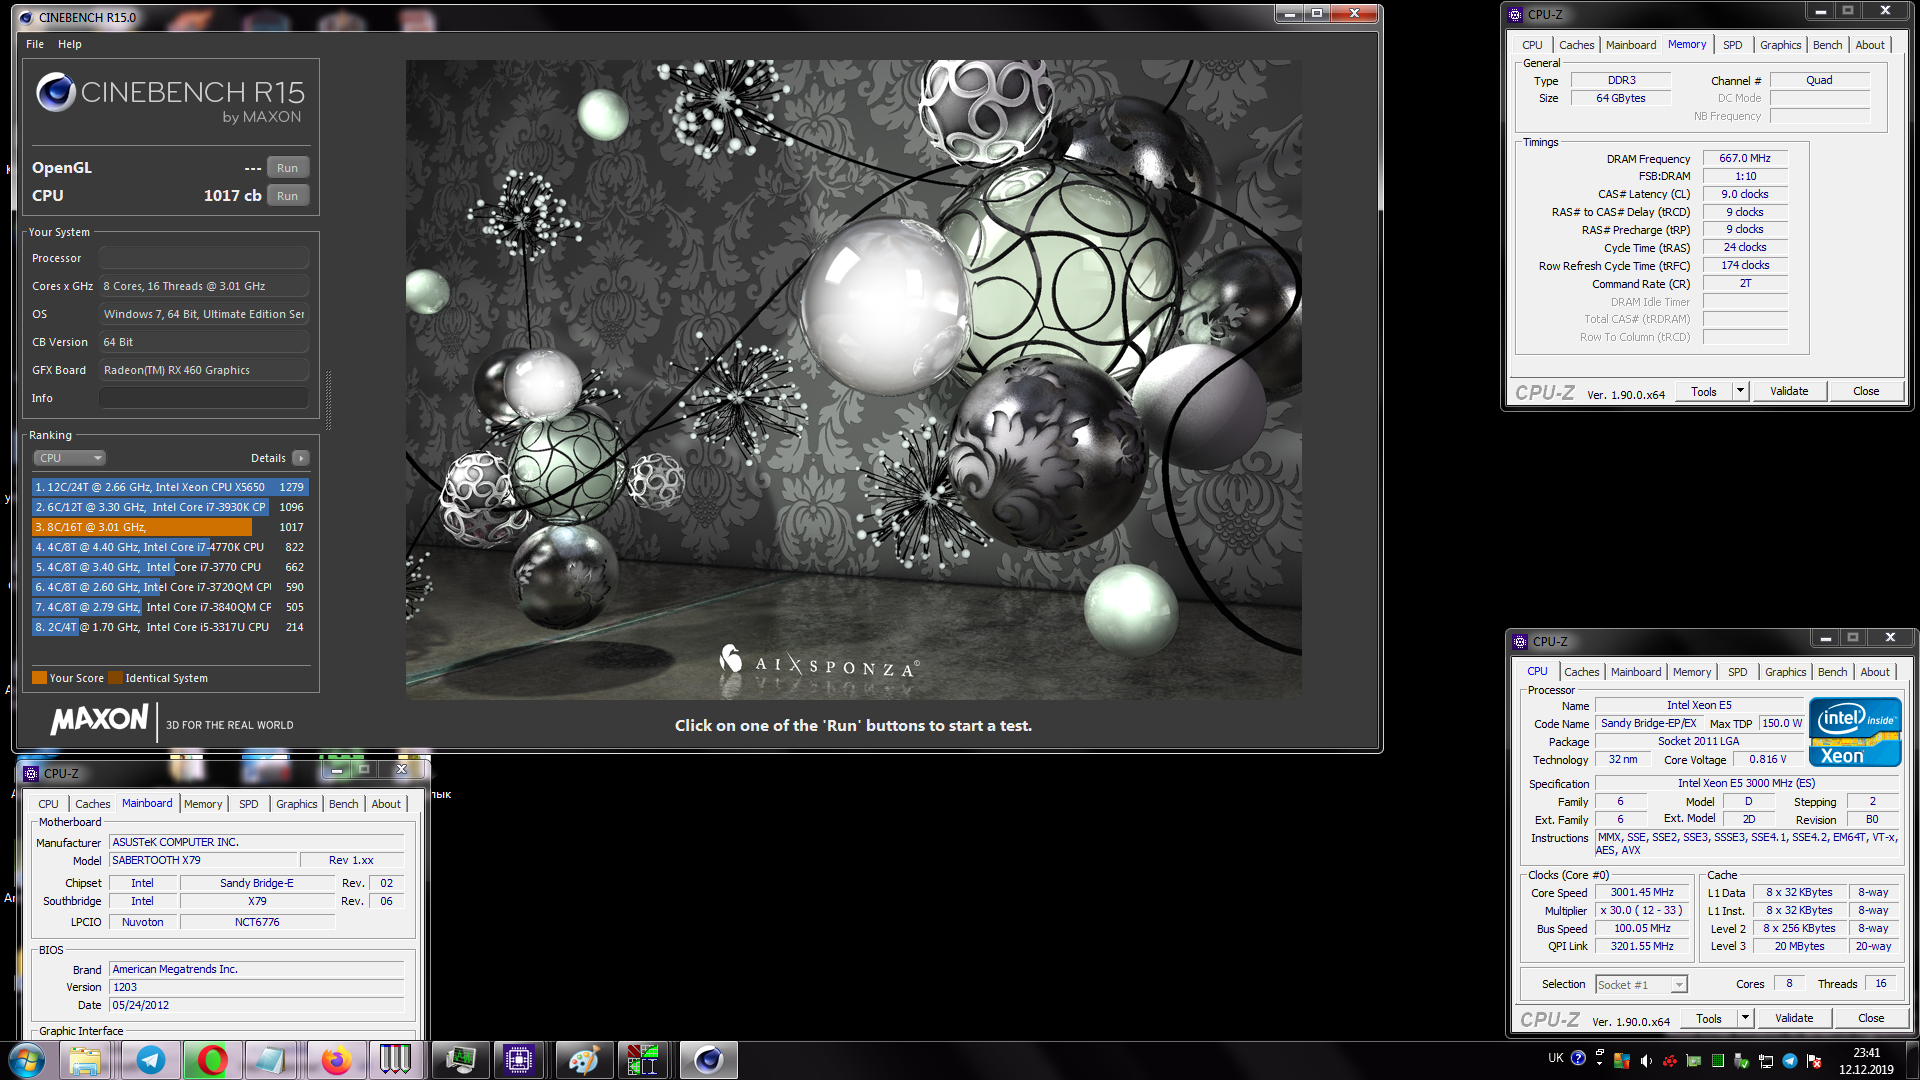Open the AVG antivirus tray icon
This screenshot has height=1080, width=1920.
pyautogui.click(x=1622, y=1061)
